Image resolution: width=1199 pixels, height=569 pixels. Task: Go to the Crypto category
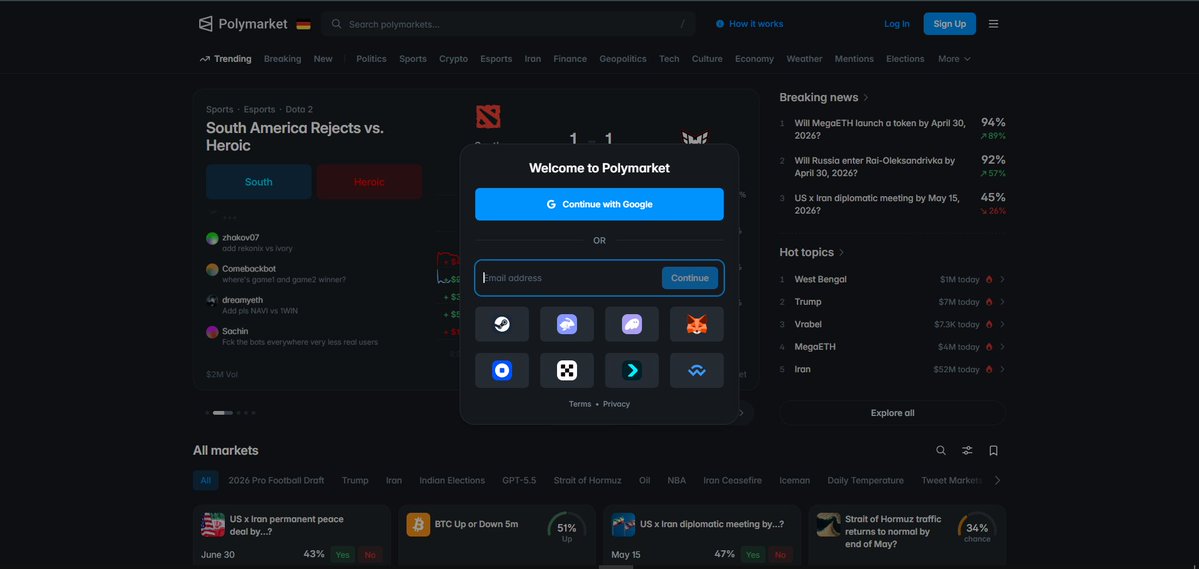(453, 59)
